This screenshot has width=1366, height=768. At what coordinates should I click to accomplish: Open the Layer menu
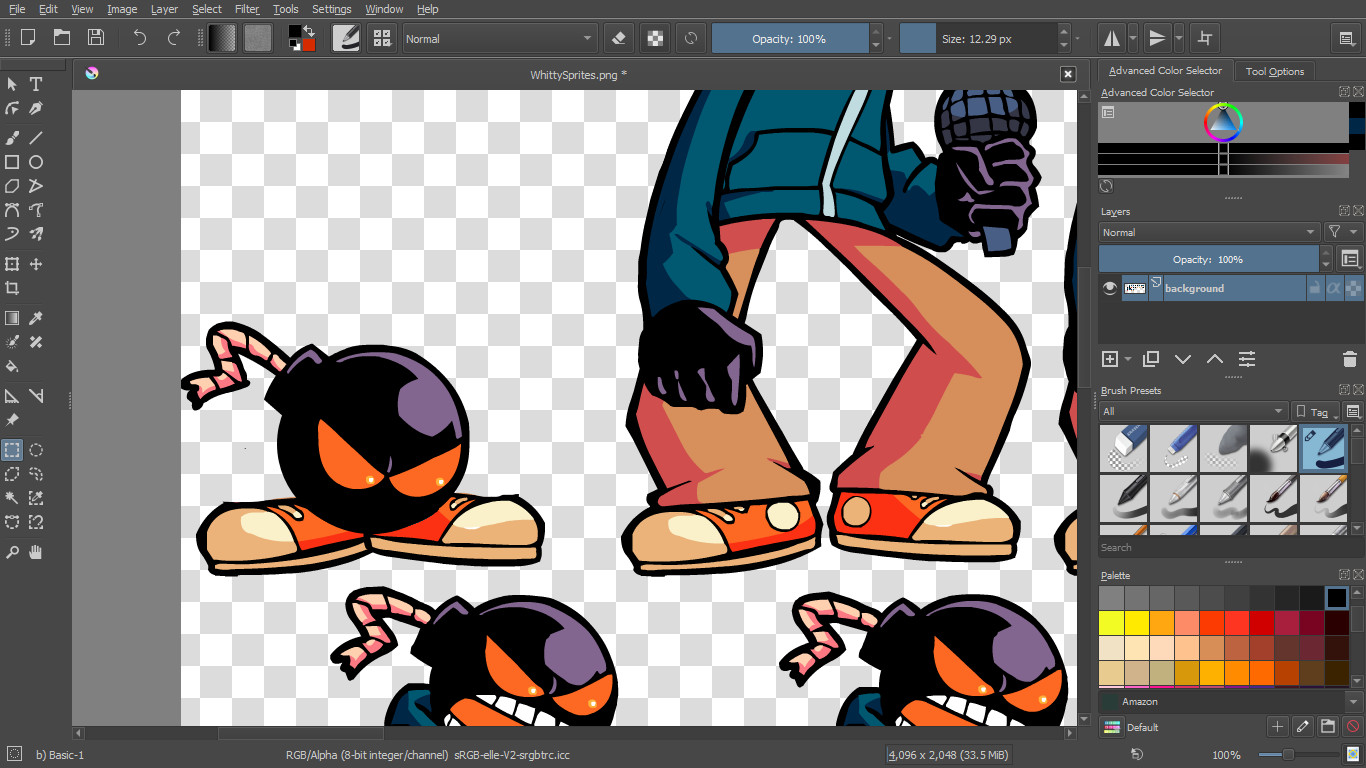coord(164,9)
